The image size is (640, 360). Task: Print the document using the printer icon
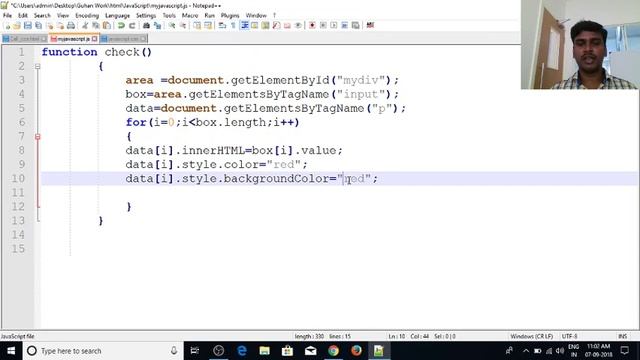pyautogui.click(x=71, y=26)
